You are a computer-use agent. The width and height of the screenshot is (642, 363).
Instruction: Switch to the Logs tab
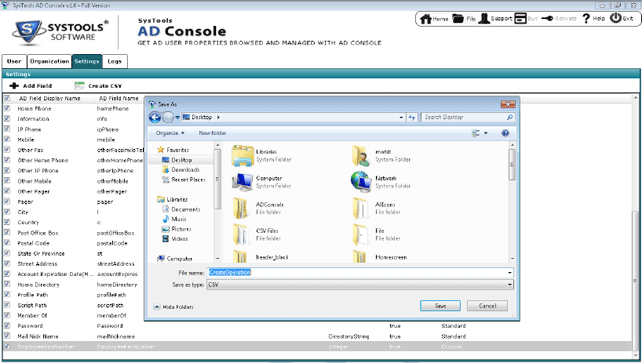point(115,61)
